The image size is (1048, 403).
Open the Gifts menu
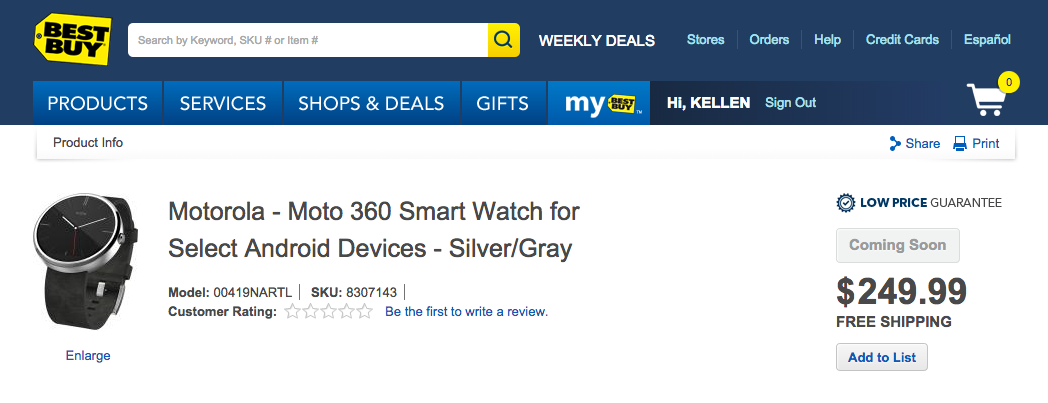pos(502,103)
